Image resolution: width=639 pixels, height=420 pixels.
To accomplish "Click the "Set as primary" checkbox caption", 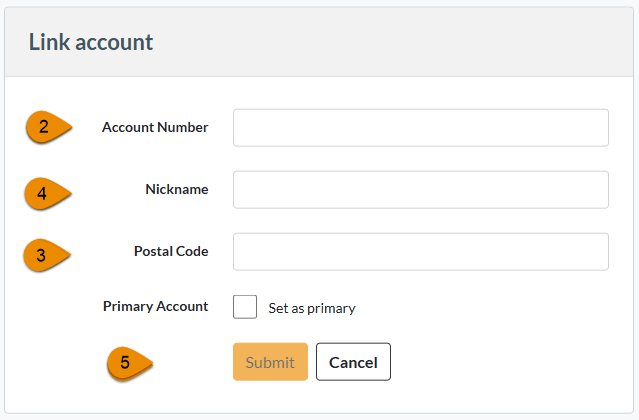I will [x=311, y=308].
